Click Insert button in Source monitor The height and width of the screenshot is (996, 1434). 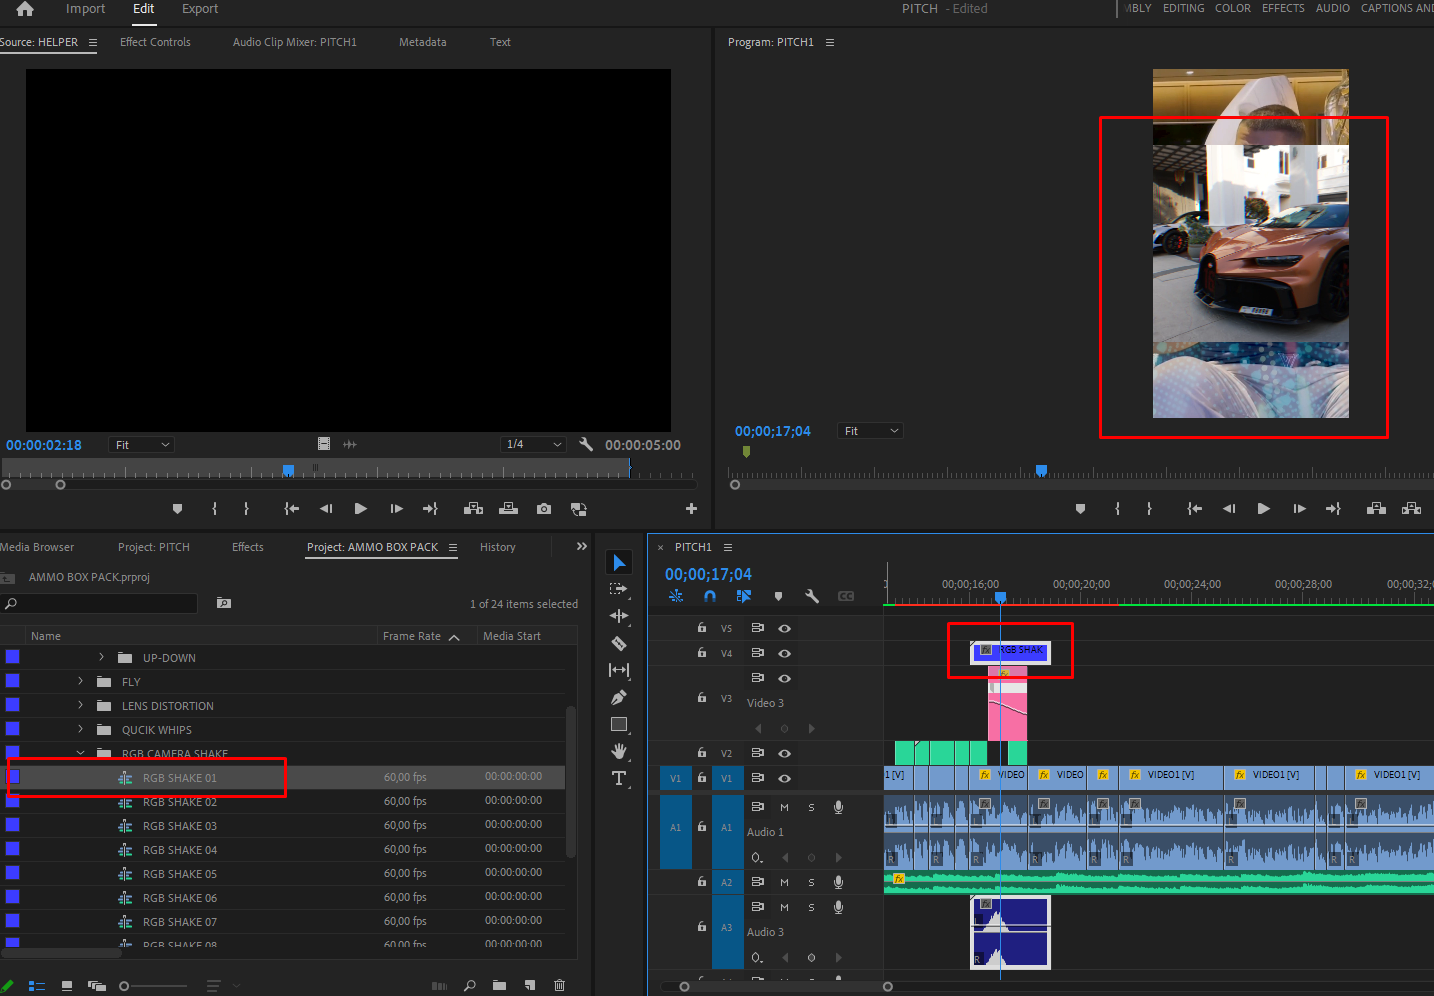pos(474,509)
